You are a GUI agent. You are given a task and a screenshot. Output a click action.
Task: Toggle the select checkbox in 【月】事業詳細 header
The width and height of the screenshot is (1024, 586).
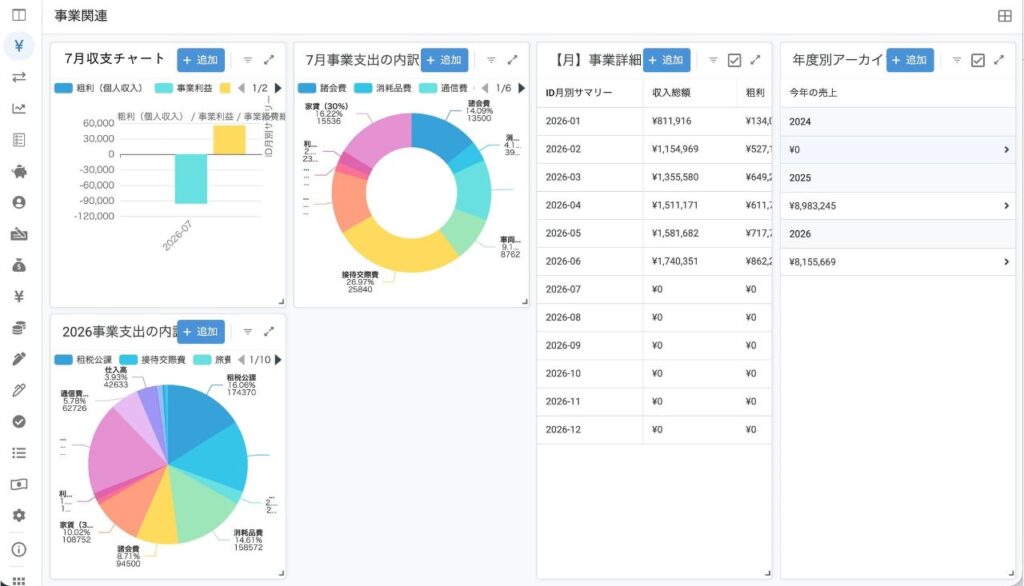click(735, 60)
